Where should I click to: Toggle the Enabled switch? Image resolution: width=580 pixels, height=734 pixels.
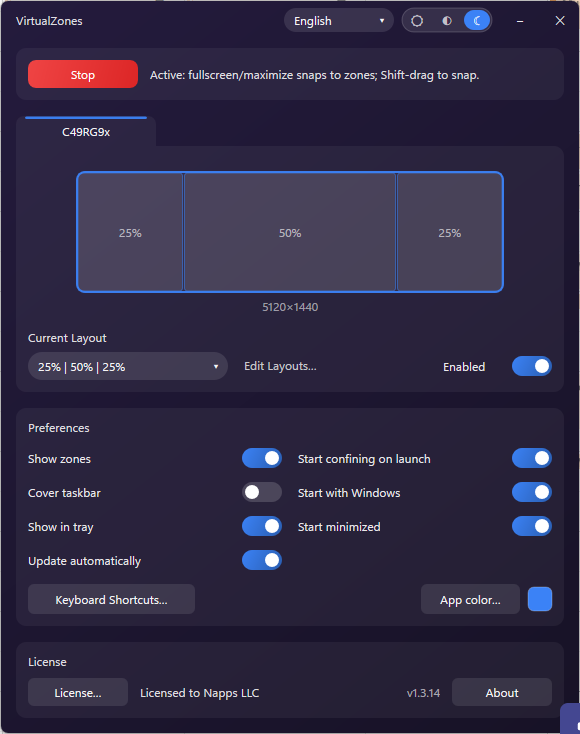531,366
